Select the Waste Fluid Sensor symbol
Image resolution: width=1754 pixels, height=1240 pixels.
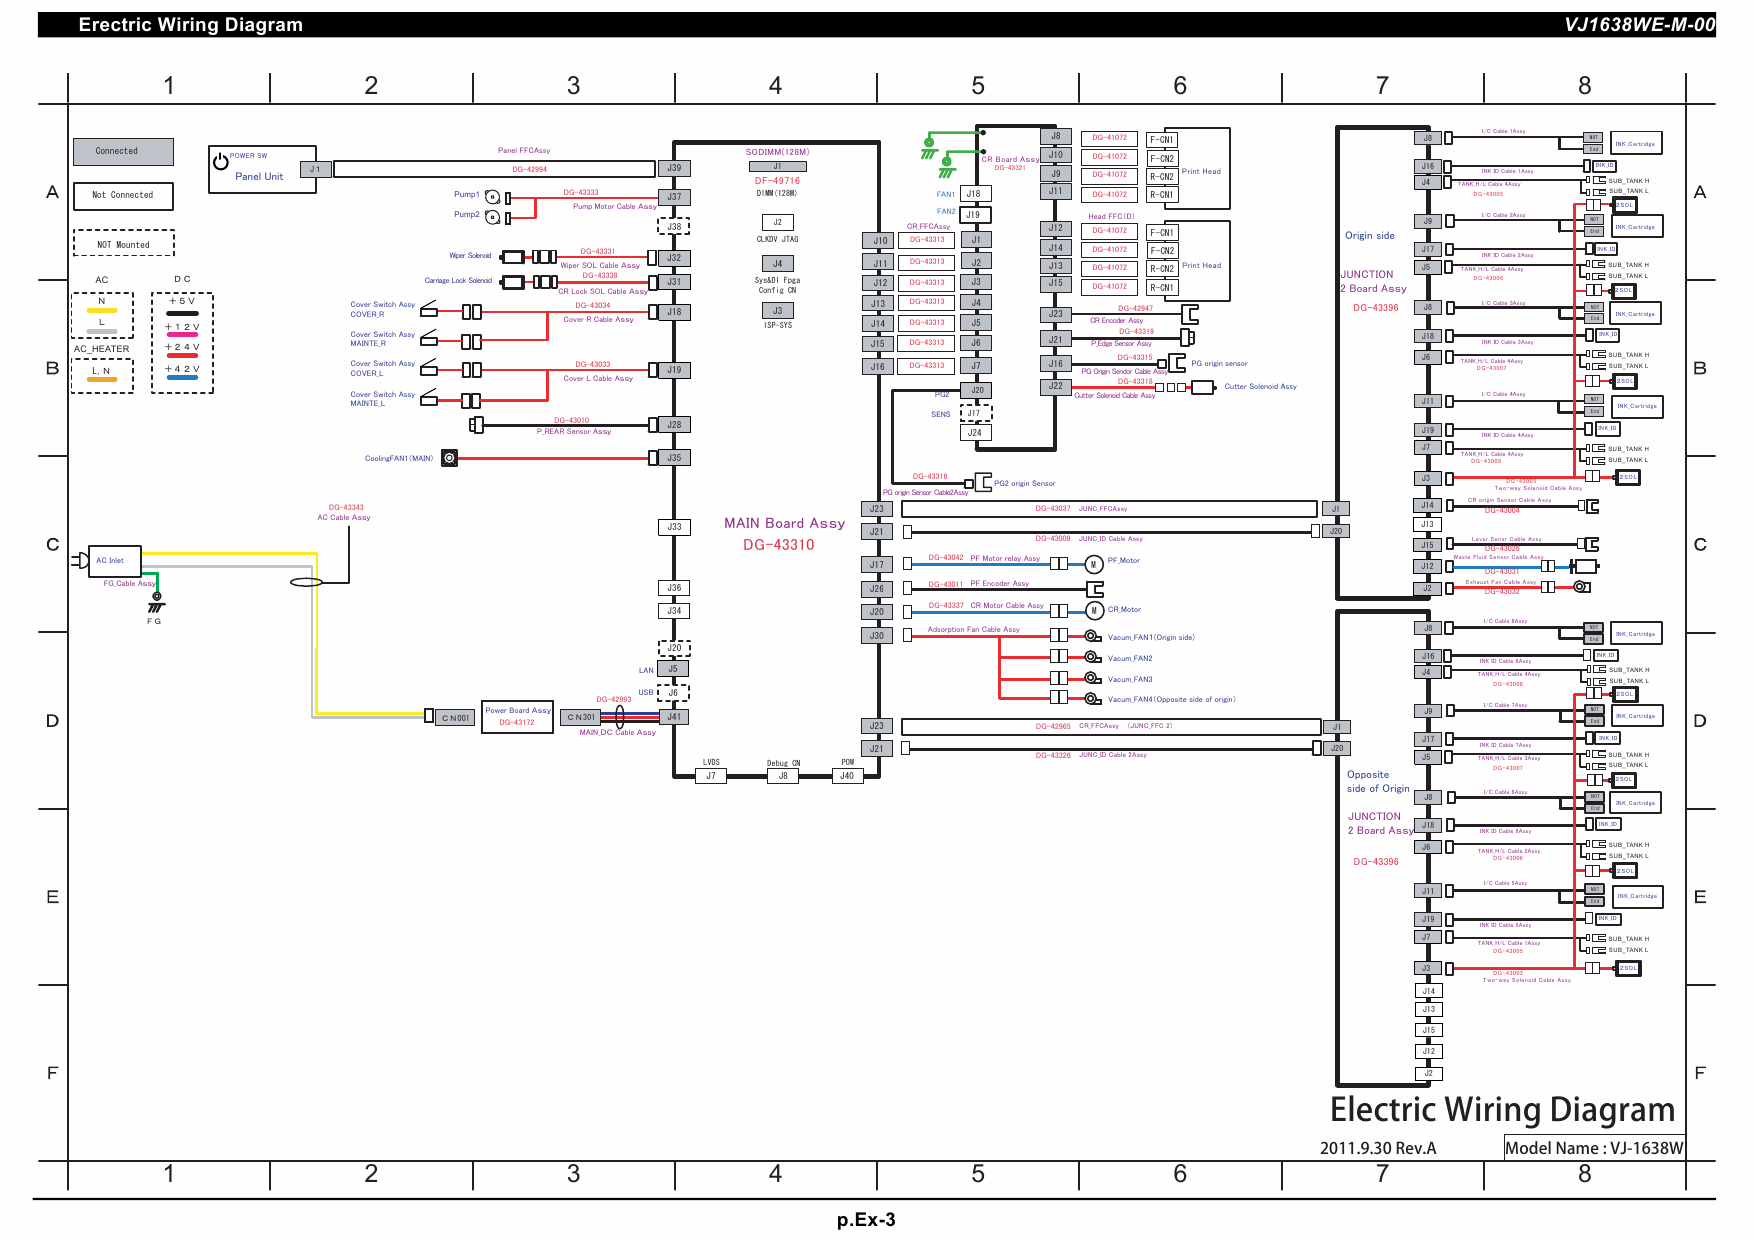(x=1585, y=566)
